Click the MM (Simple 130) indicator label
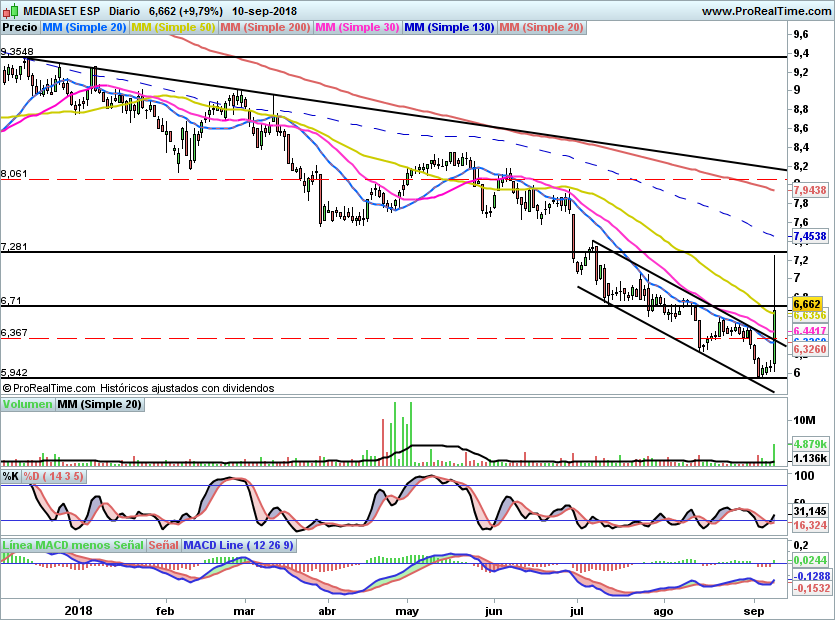 [449, 27]
